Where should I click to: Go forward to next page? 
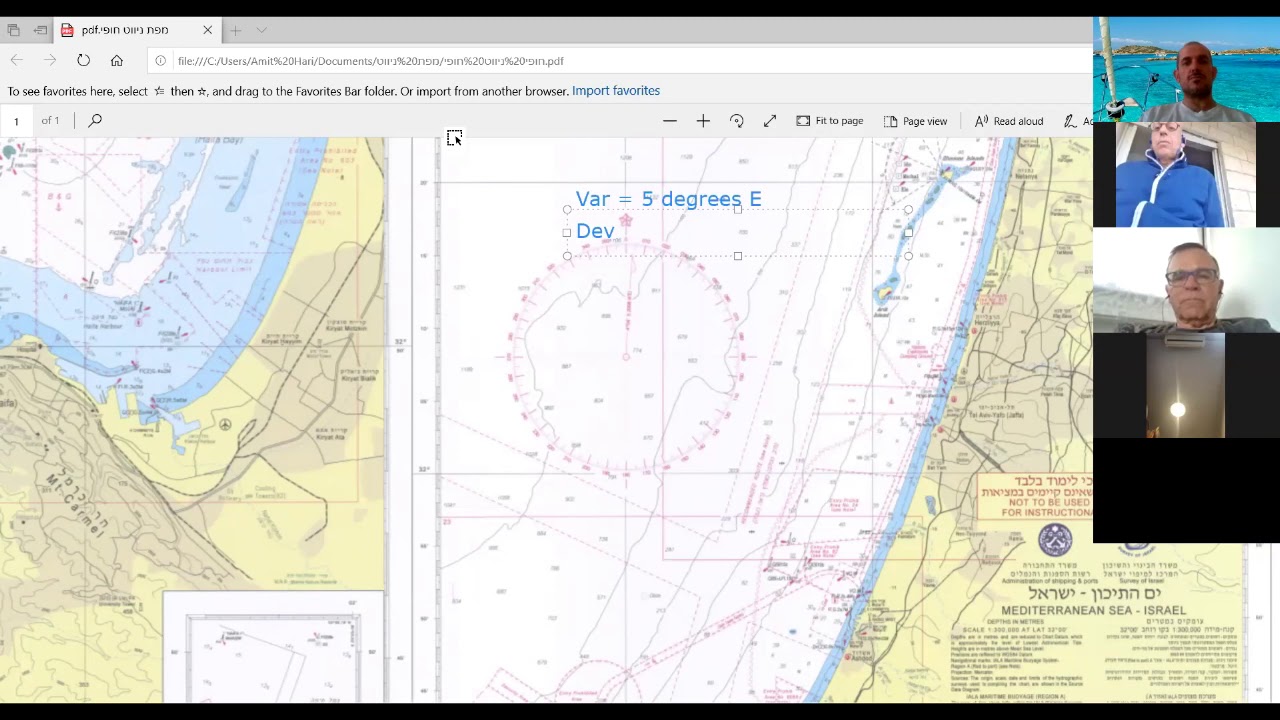point(50,61)
